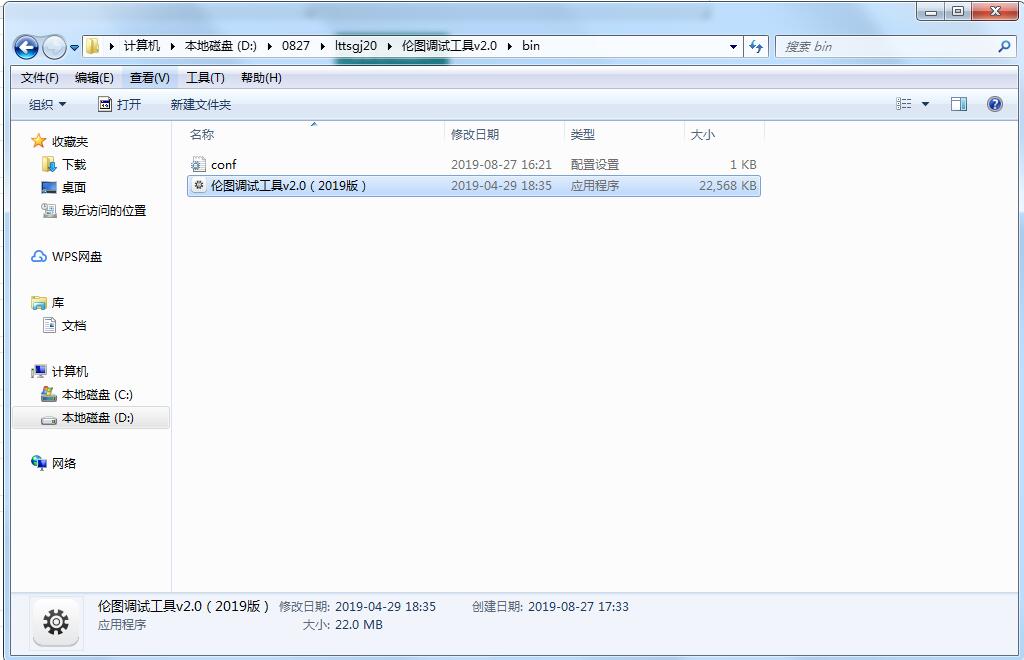Click 大小 22.0 MB in details pane
Screen dimensions: 1024x660
359,625
